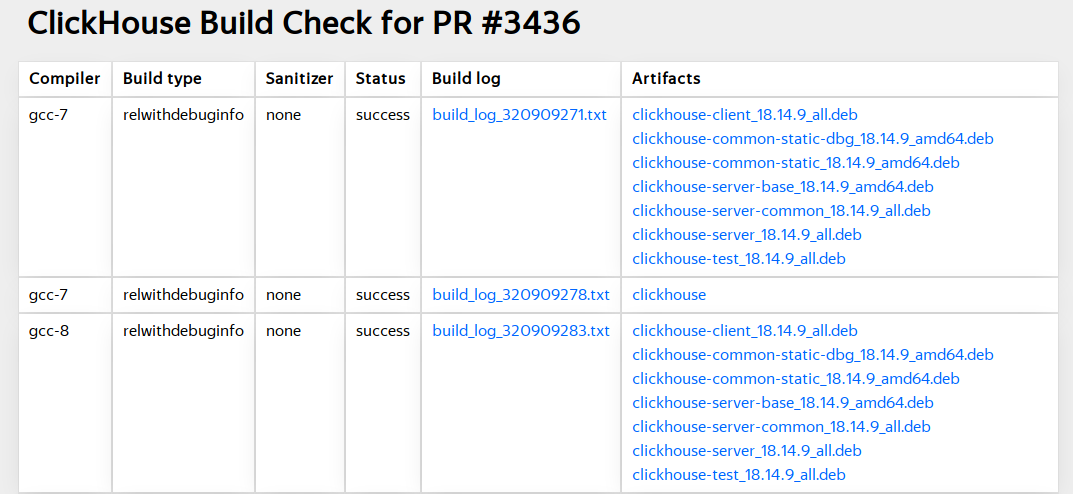Open build_log_320909283.txt link
1073x494 pixels.
tap(520, 331)
